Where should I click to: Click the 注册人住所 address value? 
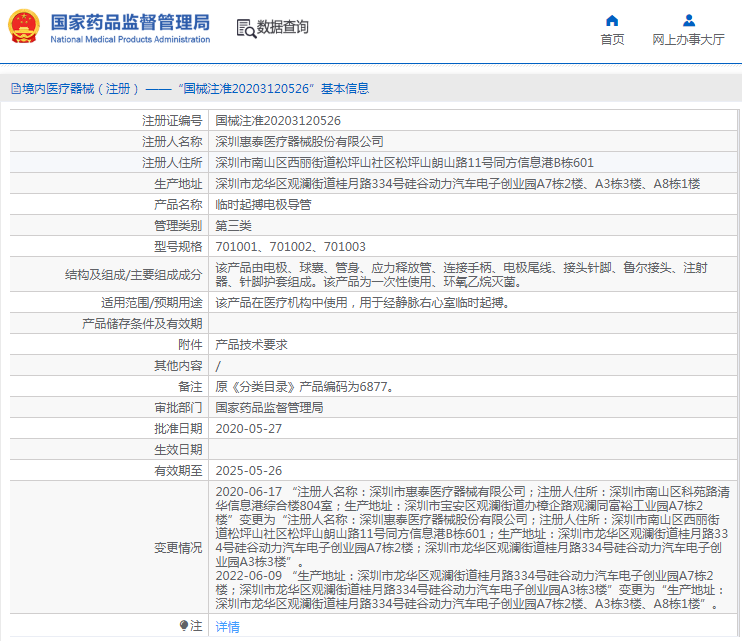[x=405, y=163]
